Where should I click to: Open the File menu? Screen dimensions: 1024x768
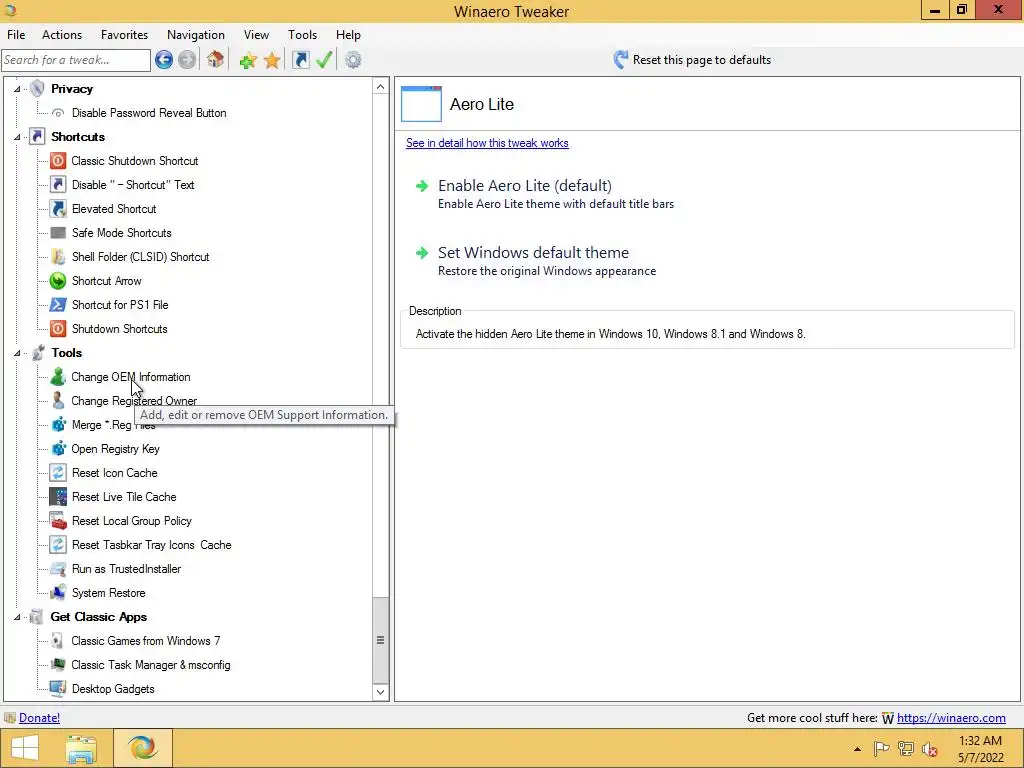16,35
